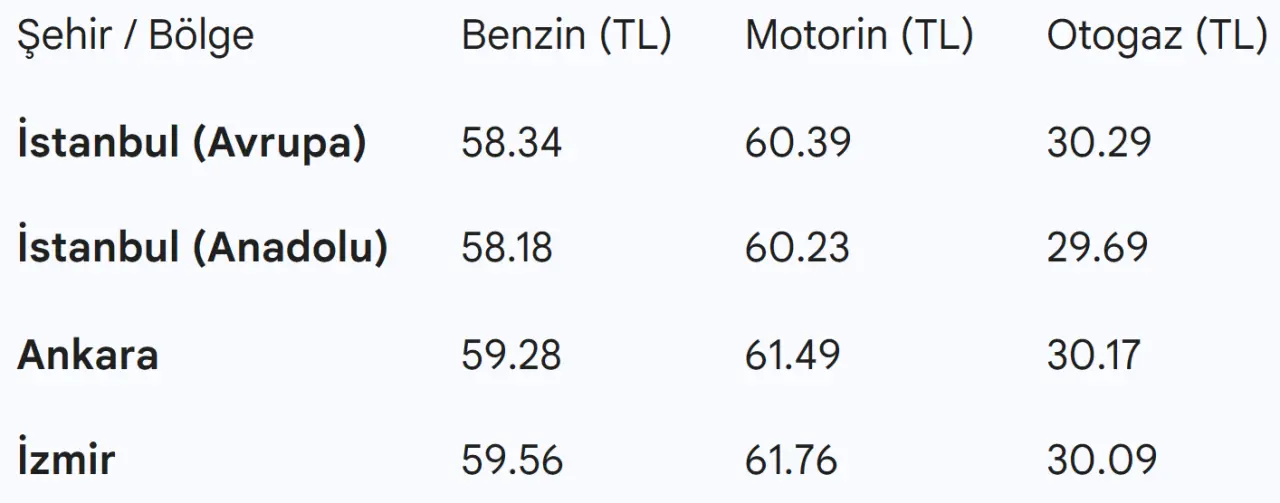The height and width of the screenshot is (503, 1280).
Task: Click the 60.39 motorin price cell
Action: 797,143
